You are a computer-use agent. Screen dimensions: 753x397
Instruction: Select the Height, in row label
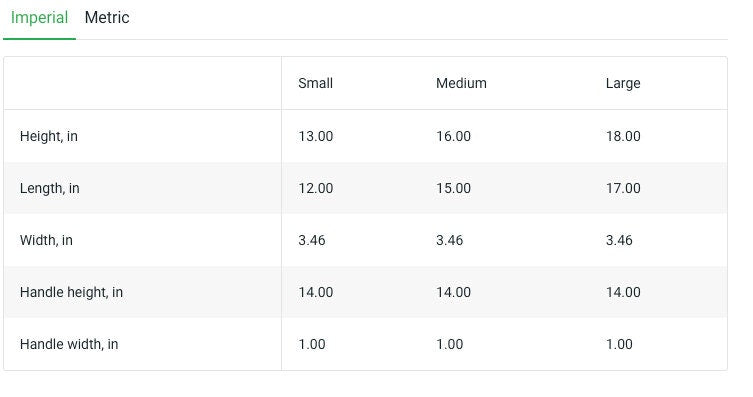click(49, 136)
